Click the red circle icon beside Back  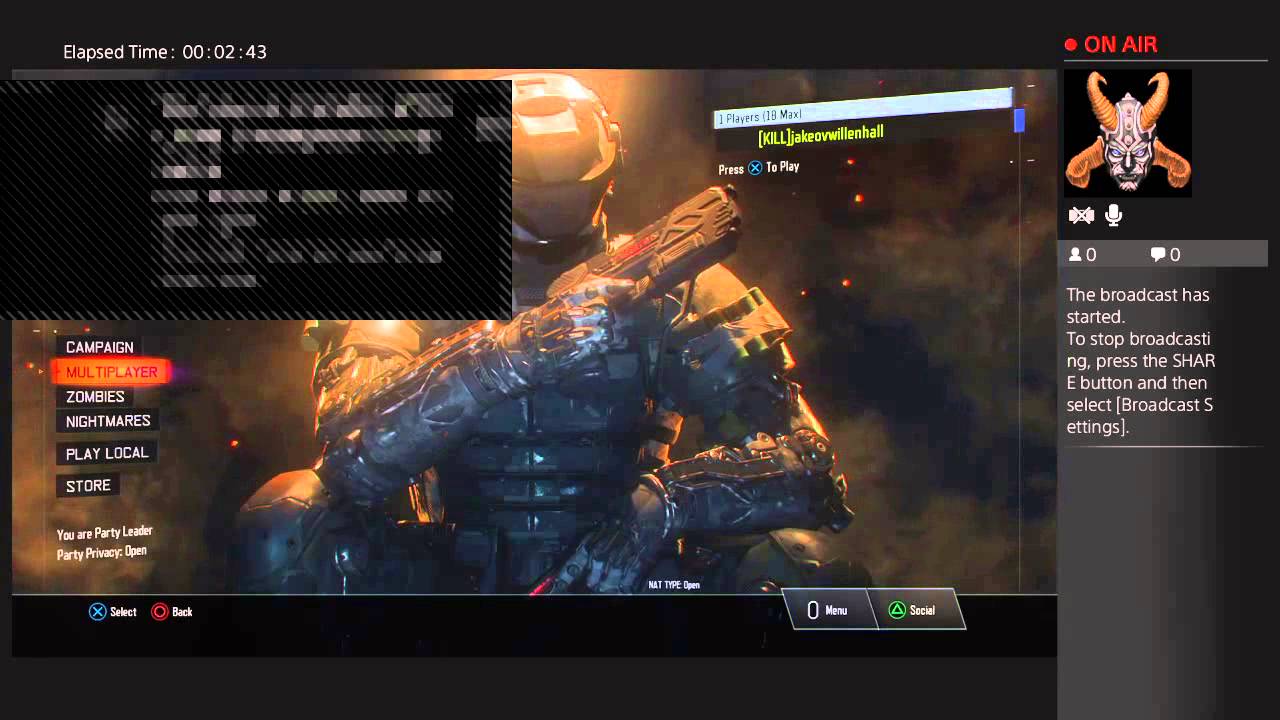pos(160,611)
